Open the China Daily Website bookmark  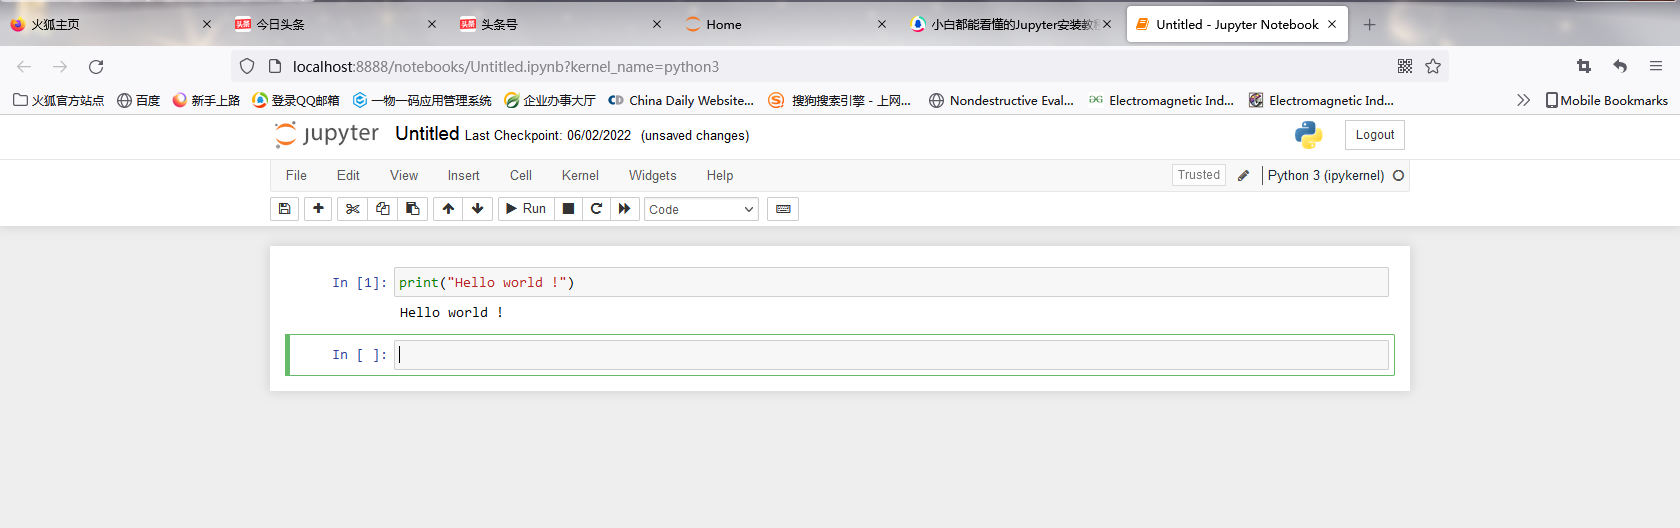[681, 100]
